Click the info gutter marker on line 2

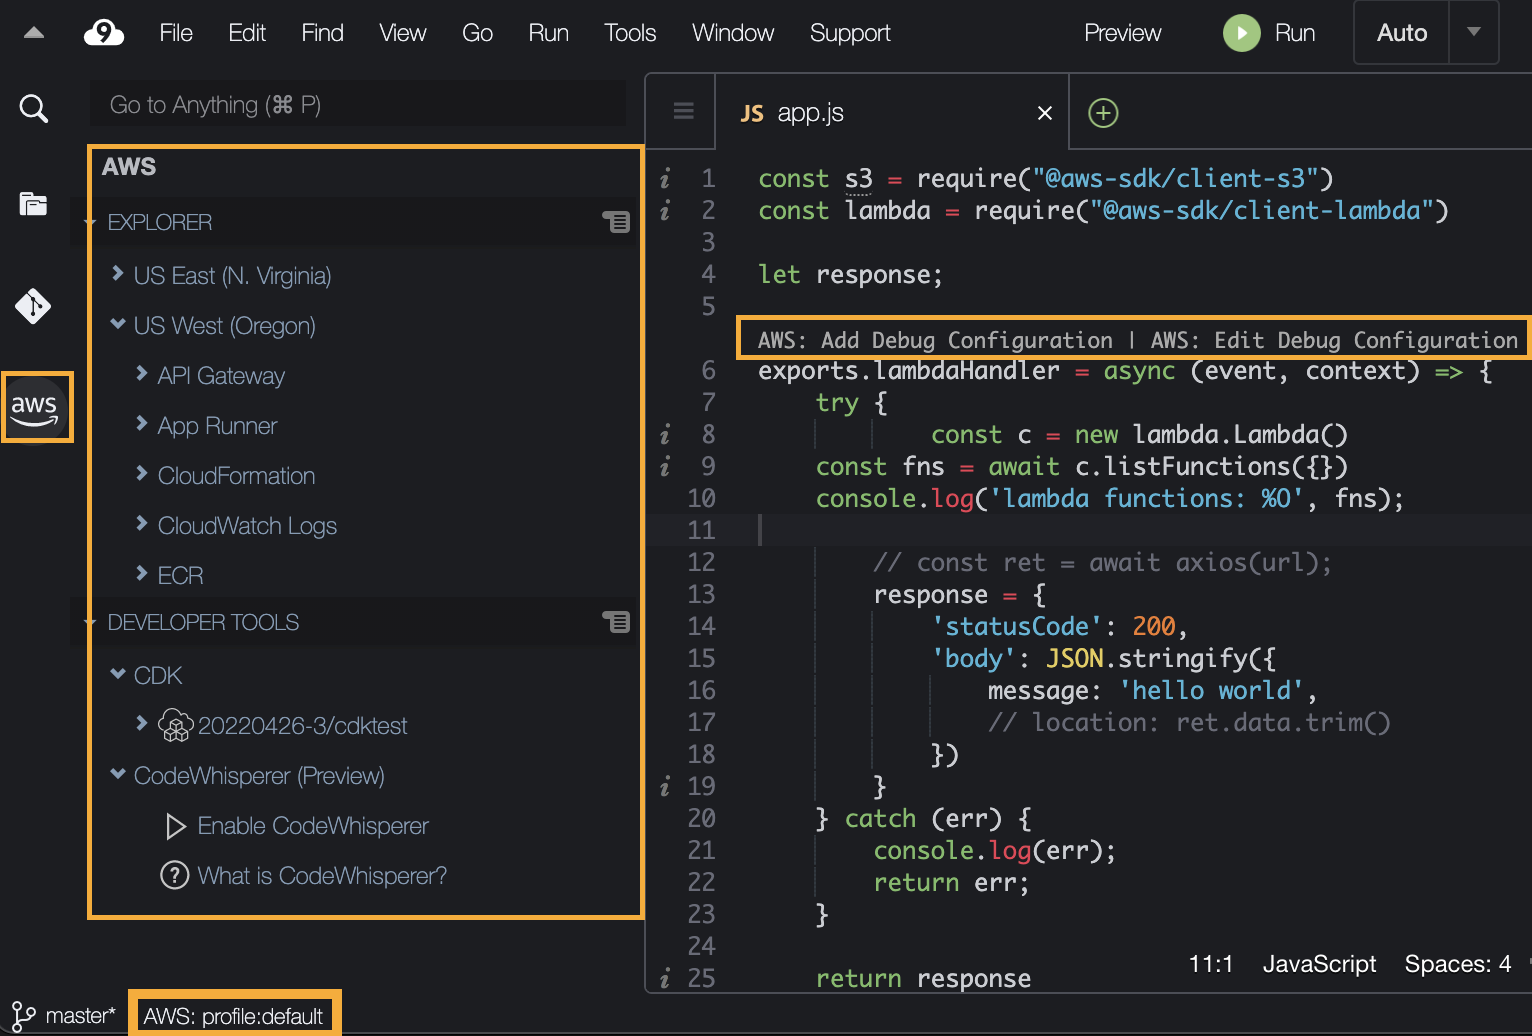tap(665, 211)
